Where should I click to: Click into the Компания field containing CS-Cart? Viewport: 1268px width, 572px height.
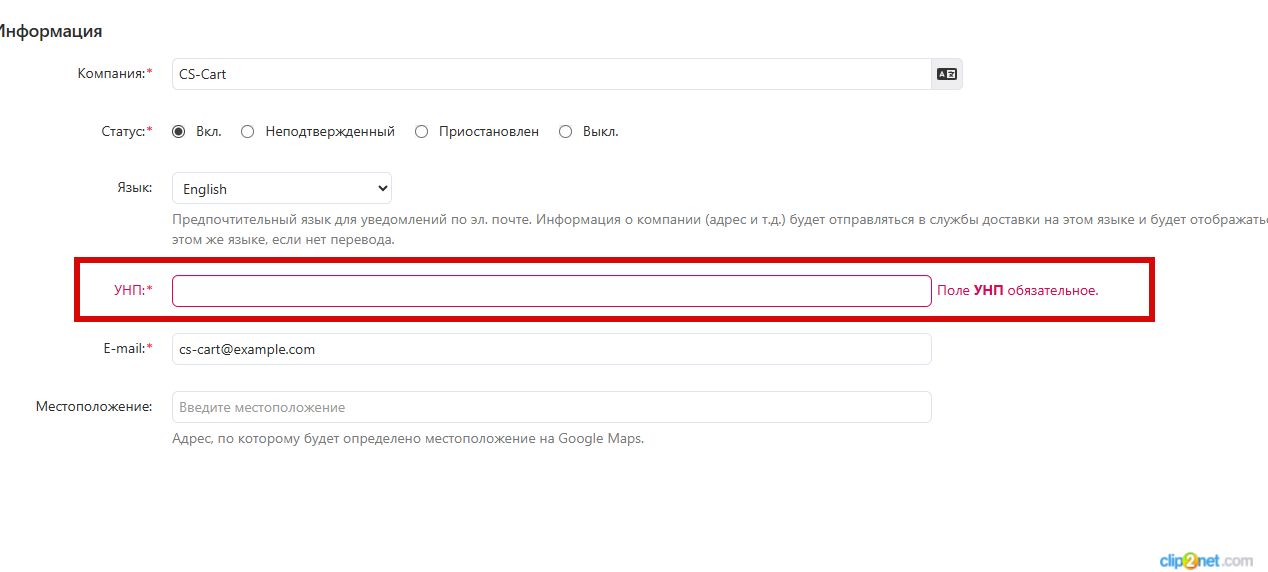(x=550, y=74)
